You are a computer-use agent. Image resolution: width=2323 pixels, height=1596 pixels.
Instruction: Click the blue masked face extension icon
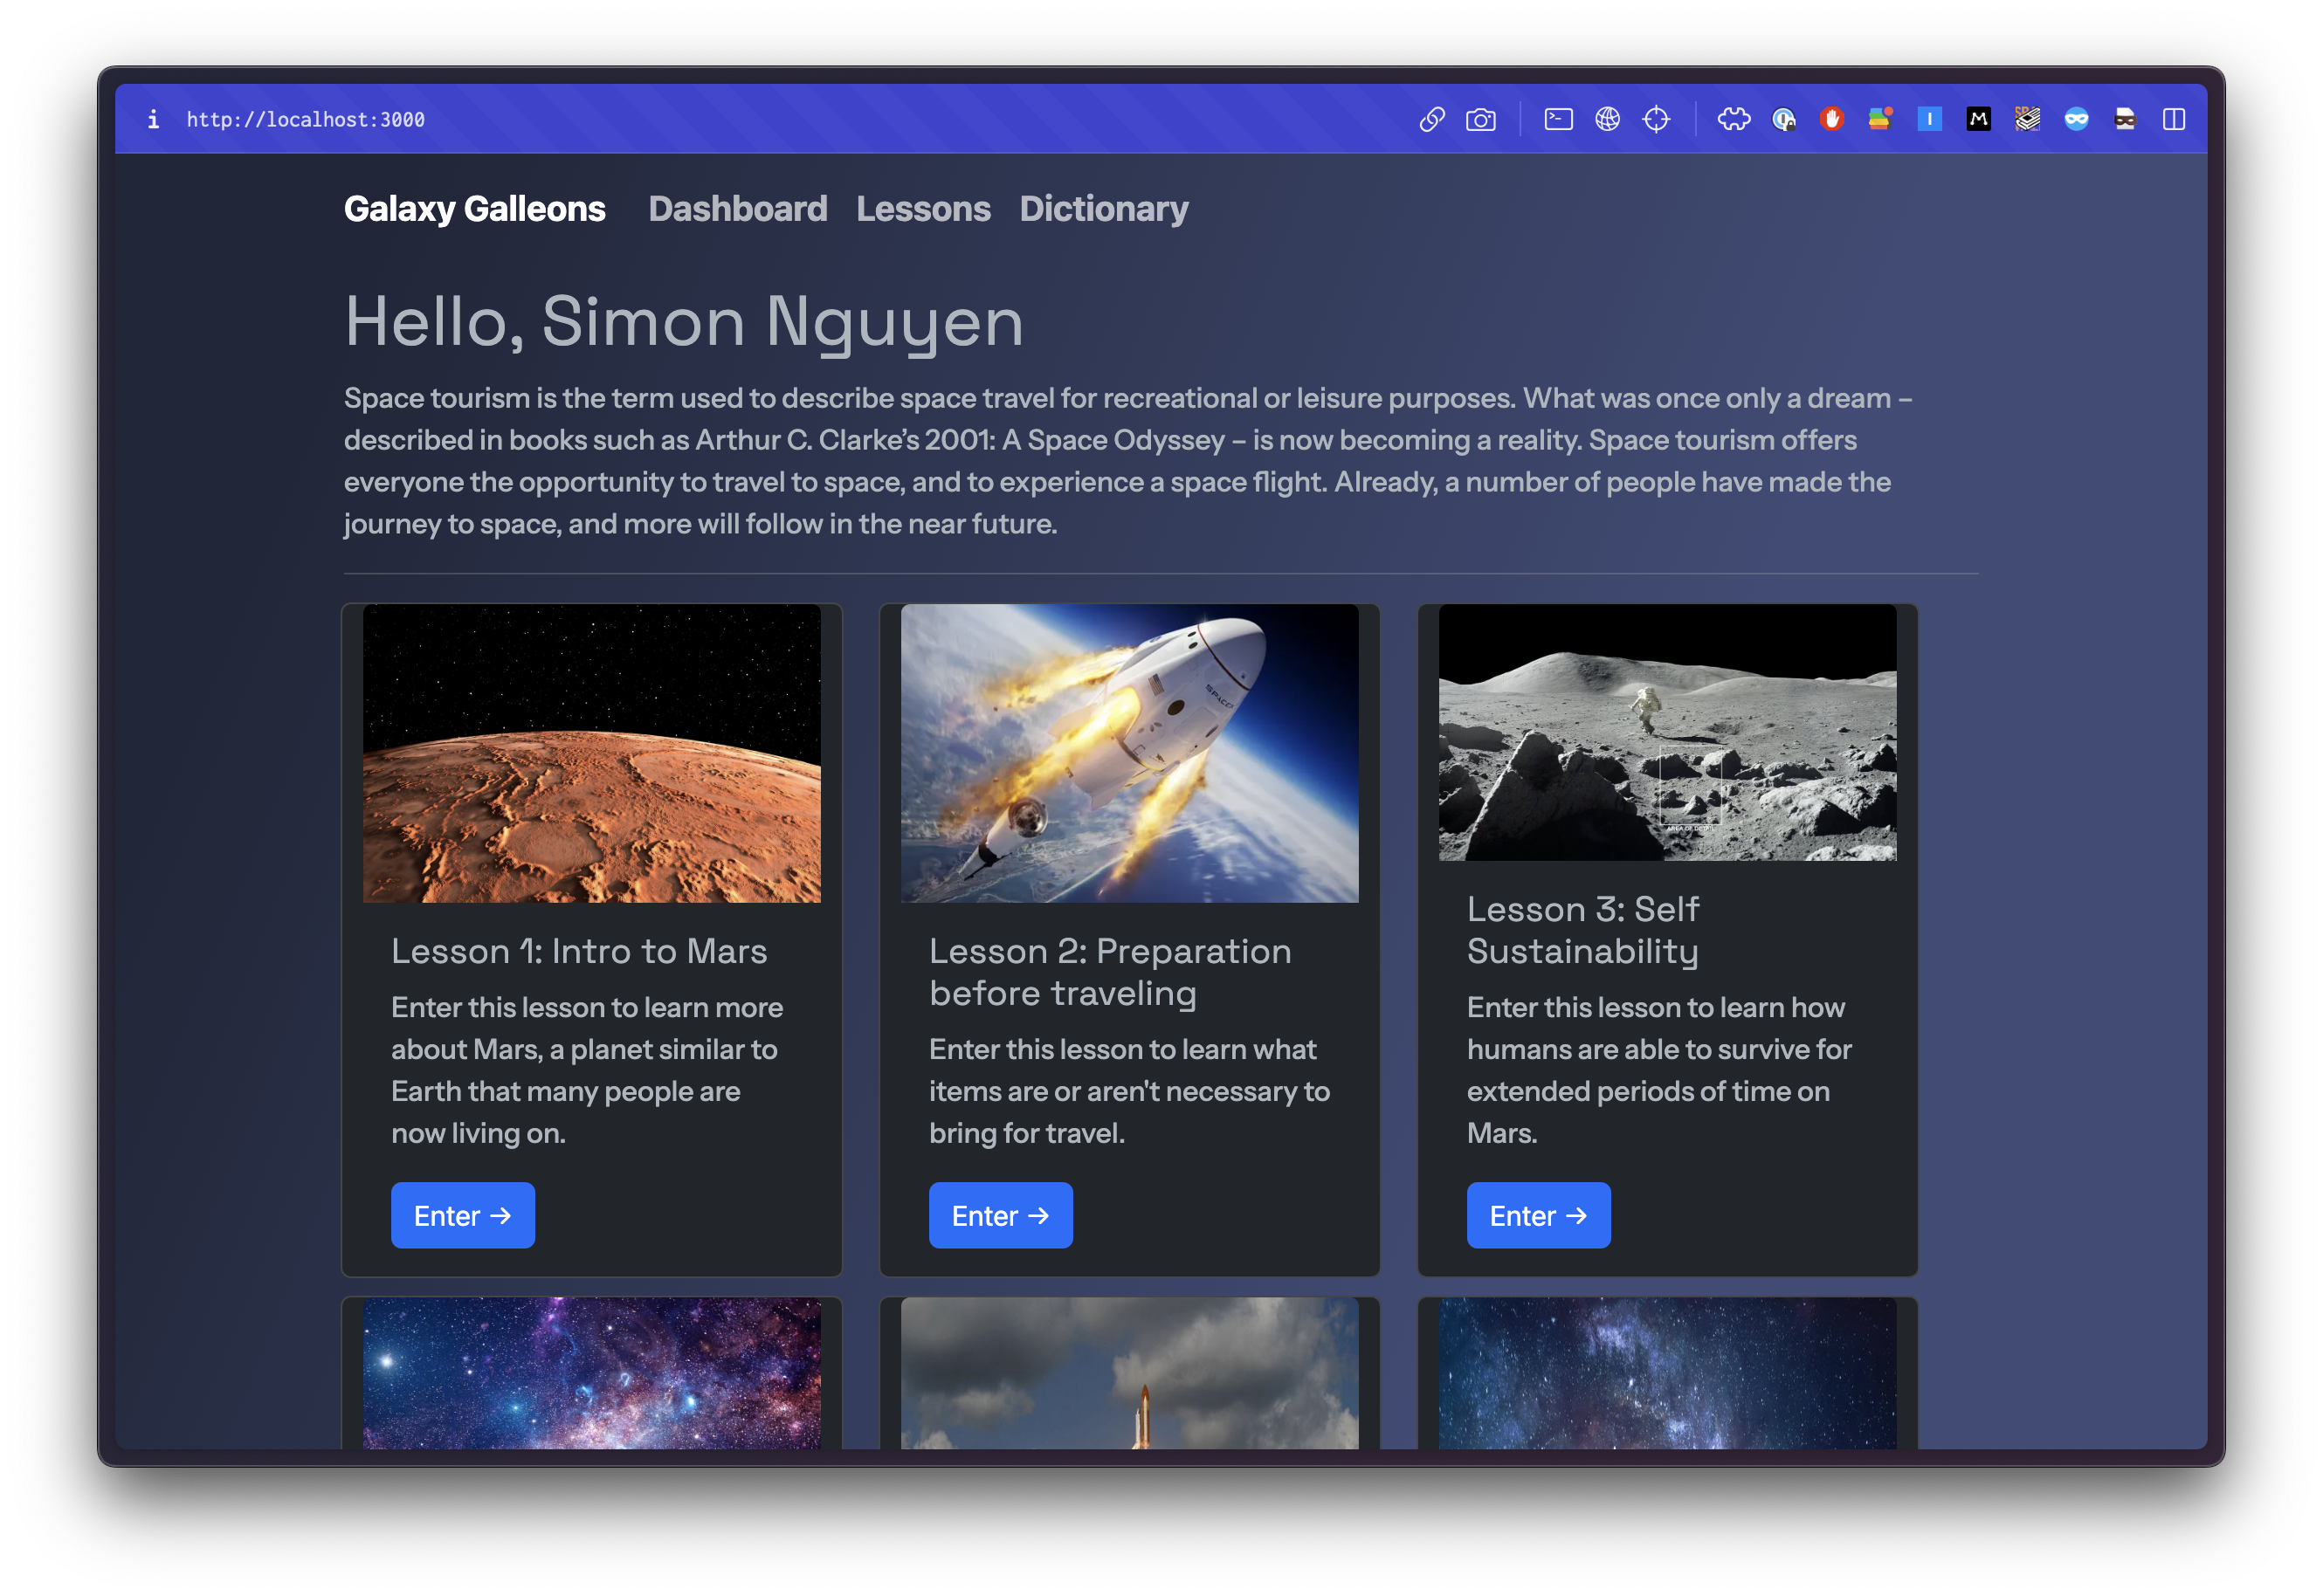(x=2076, y=120)
